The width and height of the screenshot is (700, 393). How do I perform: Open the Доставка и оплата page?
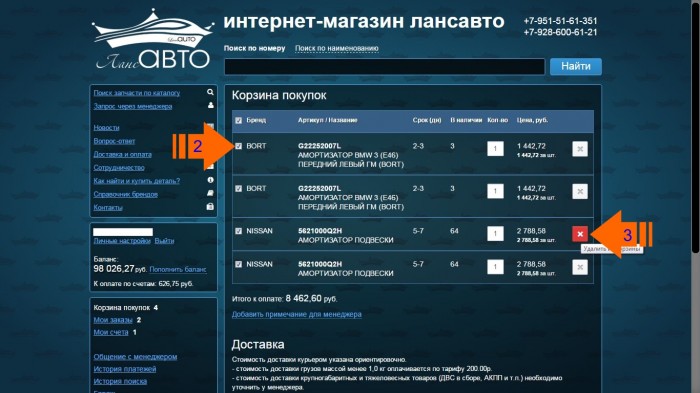click(x=122, y=155)
